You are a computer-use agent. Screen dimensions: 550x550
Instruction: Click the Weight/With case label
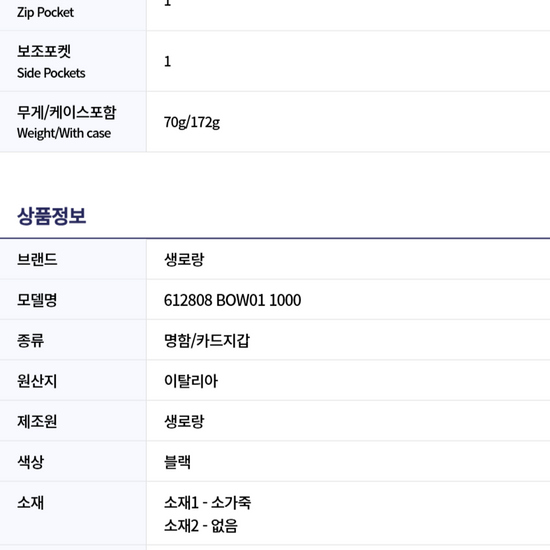tap(64, 133)
